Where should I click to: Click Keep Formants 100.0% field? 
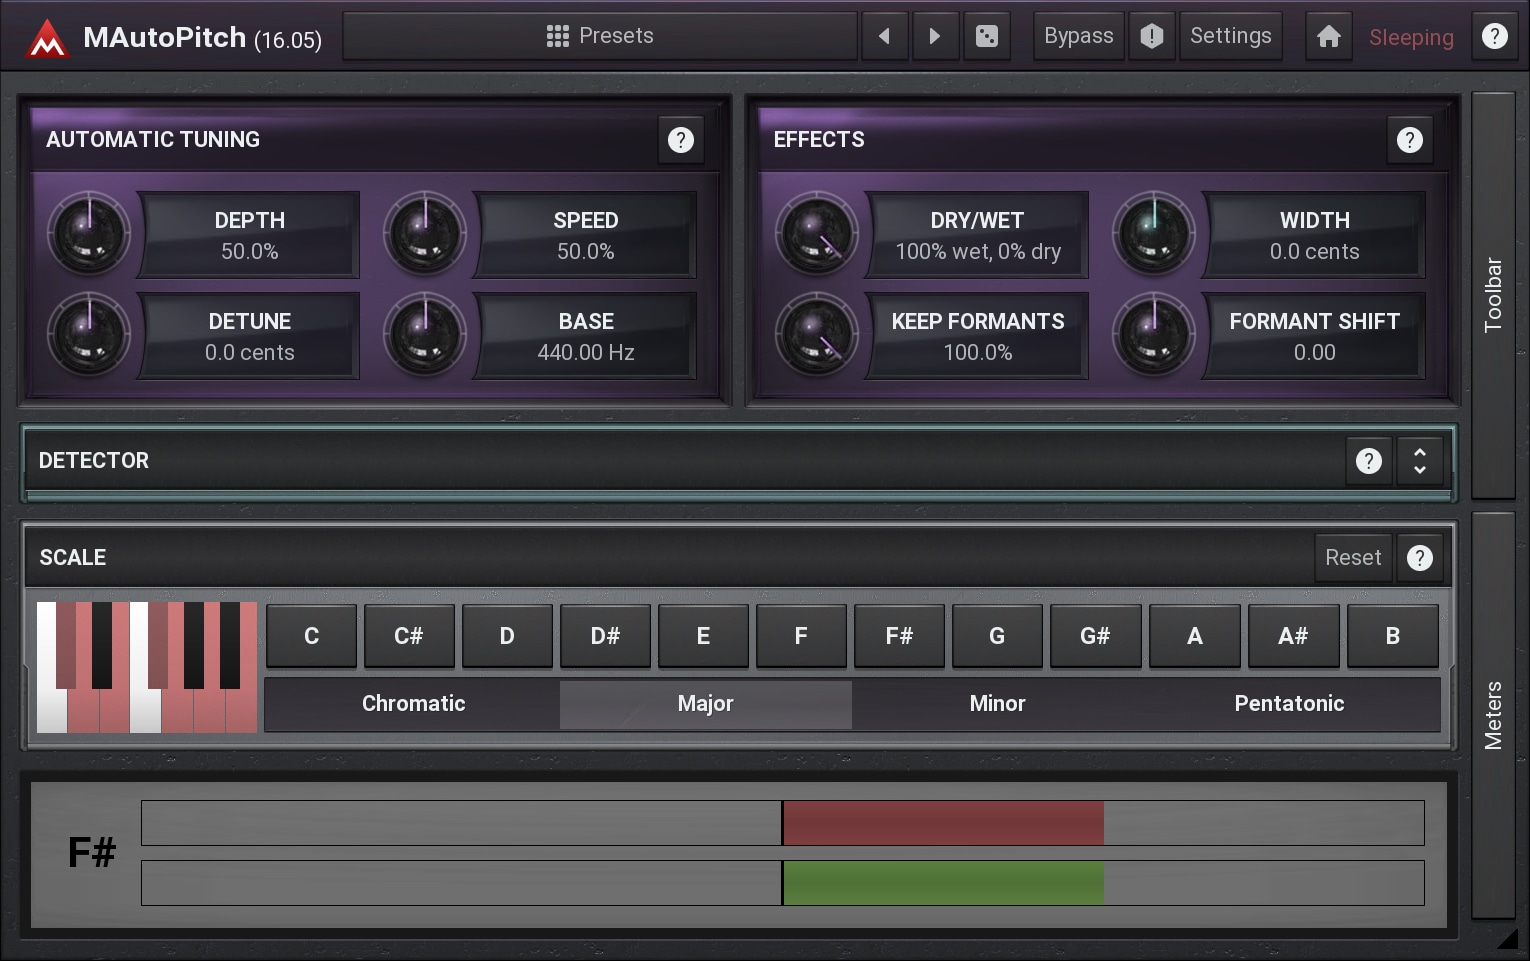point(977,336)
